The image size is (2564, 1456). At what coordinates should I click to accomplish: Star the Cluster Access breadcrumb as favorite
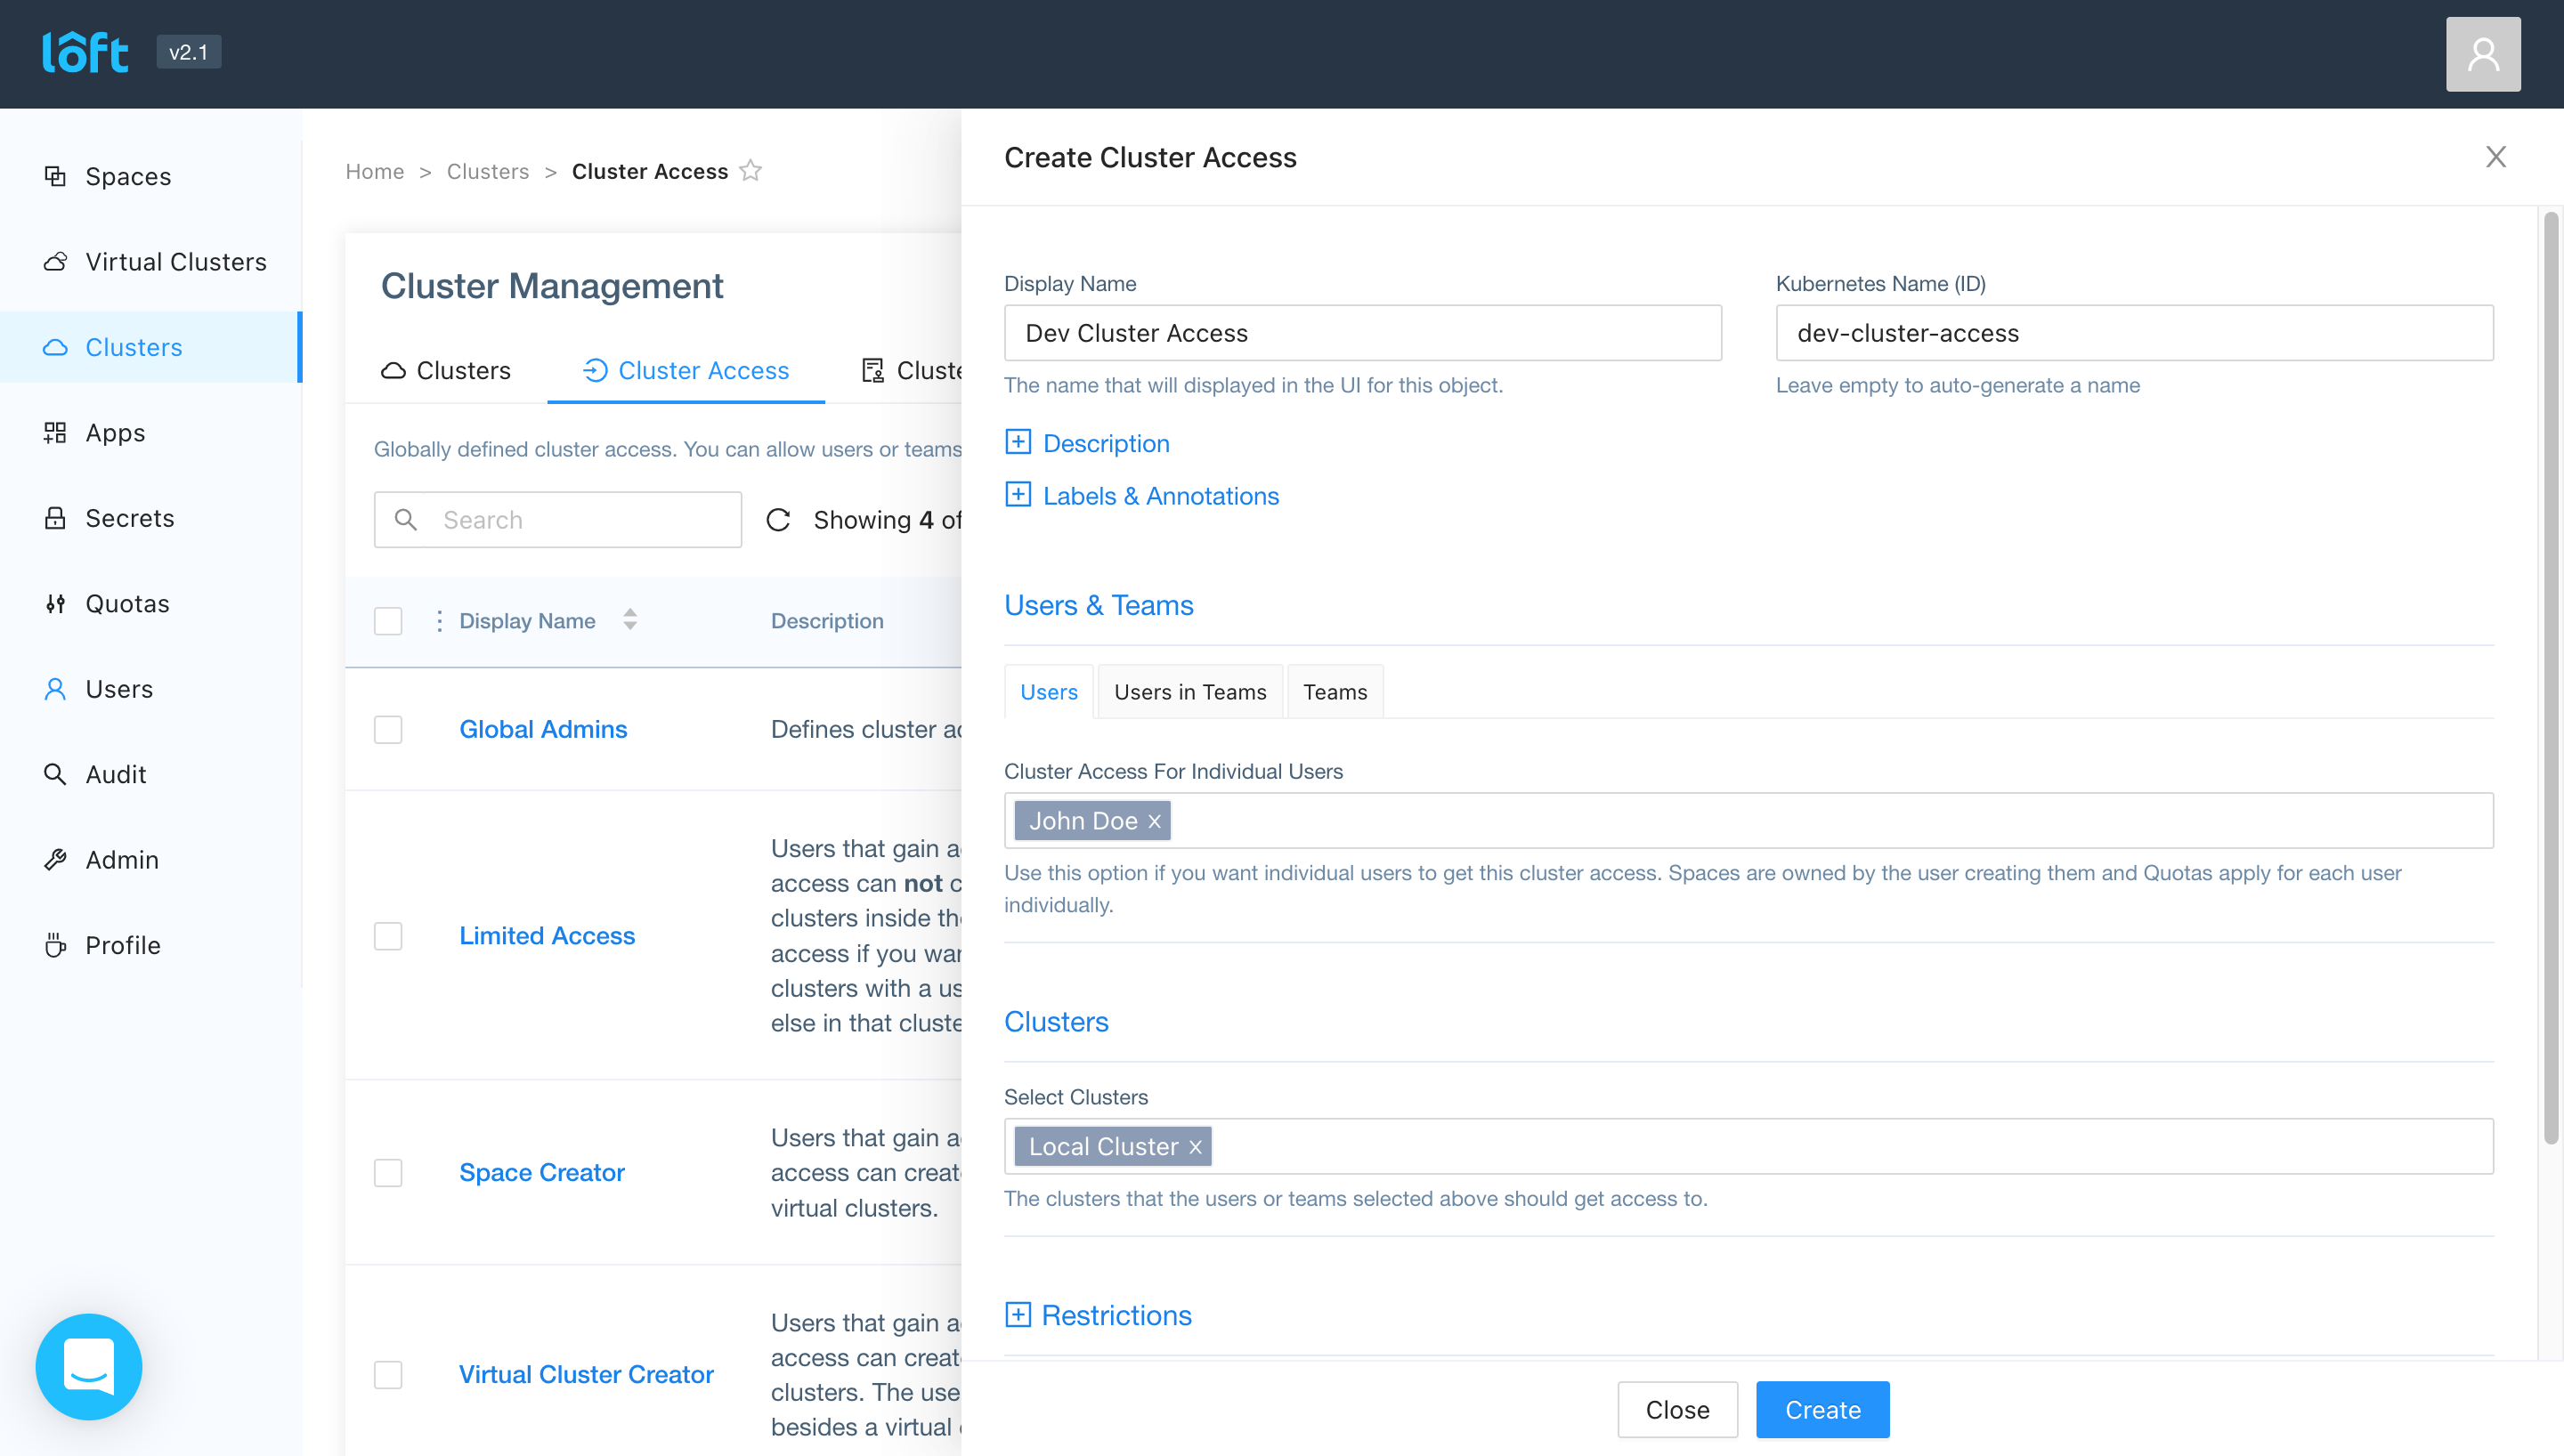(x=751, y=170)
